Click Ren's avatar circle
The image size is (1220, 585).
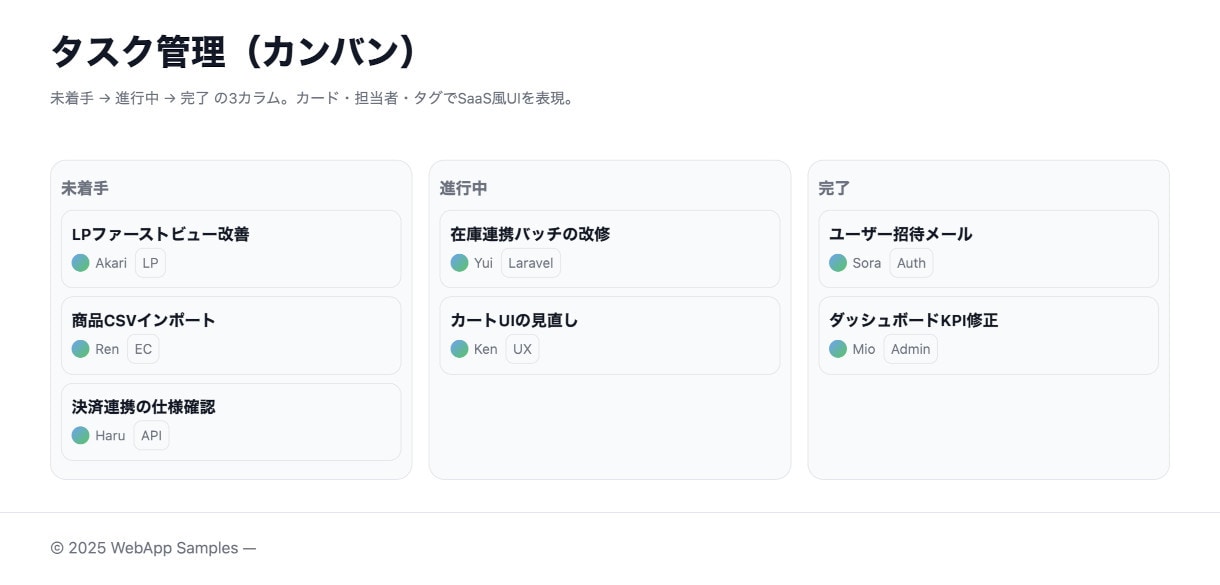pos(81,349)
